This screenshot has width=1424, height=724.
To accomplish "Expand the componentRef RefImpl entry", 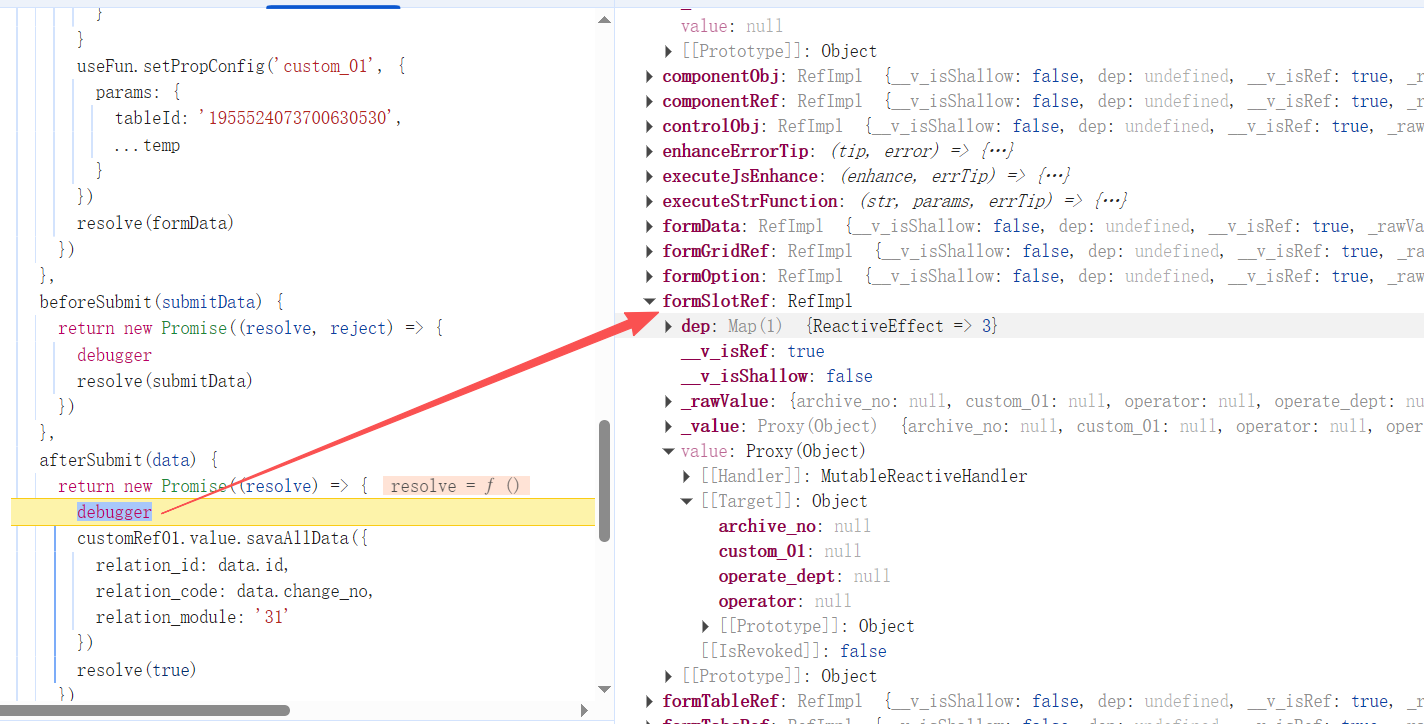I will pyautogui.click(x=650, y=102).
